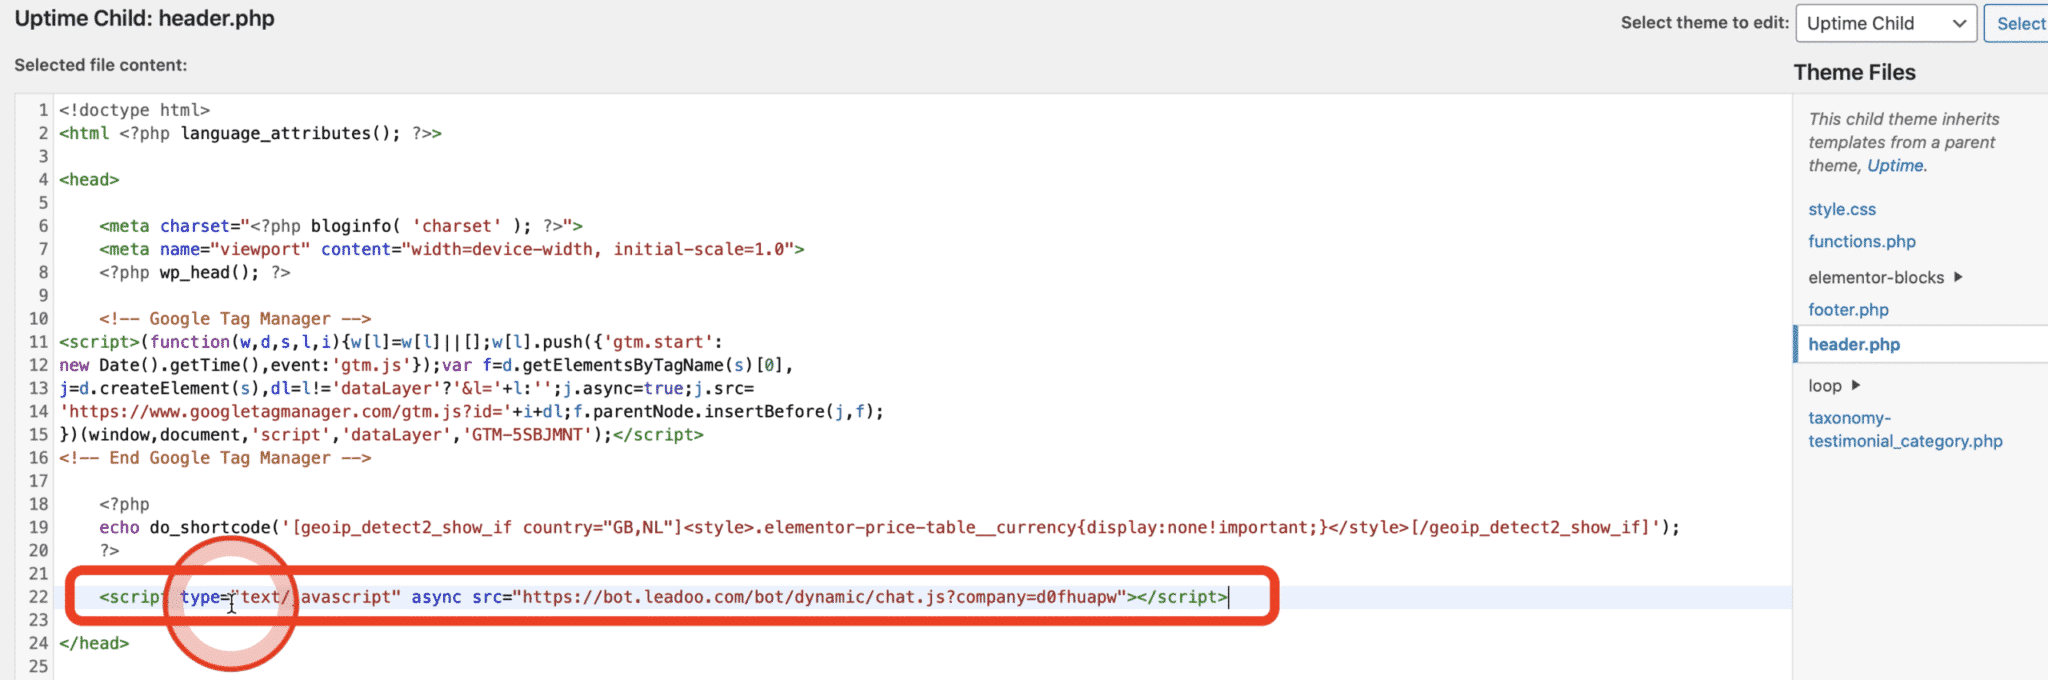The width and height of the screenshot is (2048, 680).
Task: Select header.php in Theme Files
Action: click(1854, 344)
